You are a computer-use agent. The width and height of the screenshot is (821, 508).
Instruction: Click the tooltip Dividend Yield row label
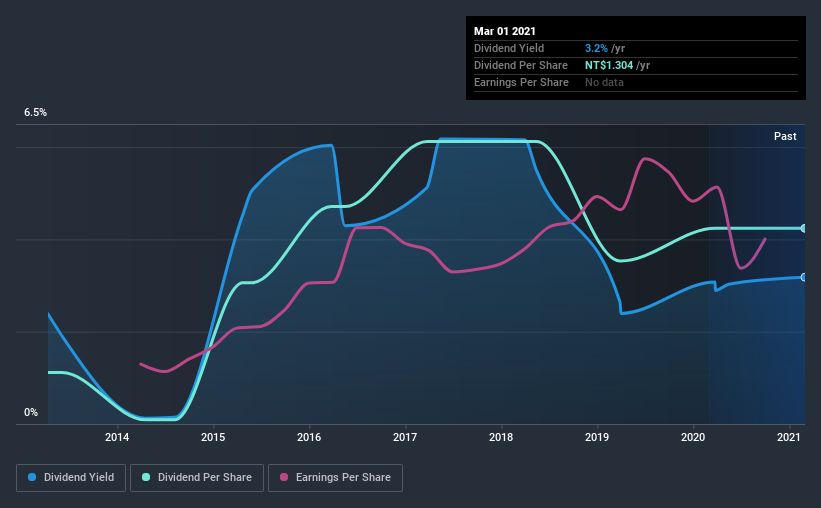click(509, 48)
